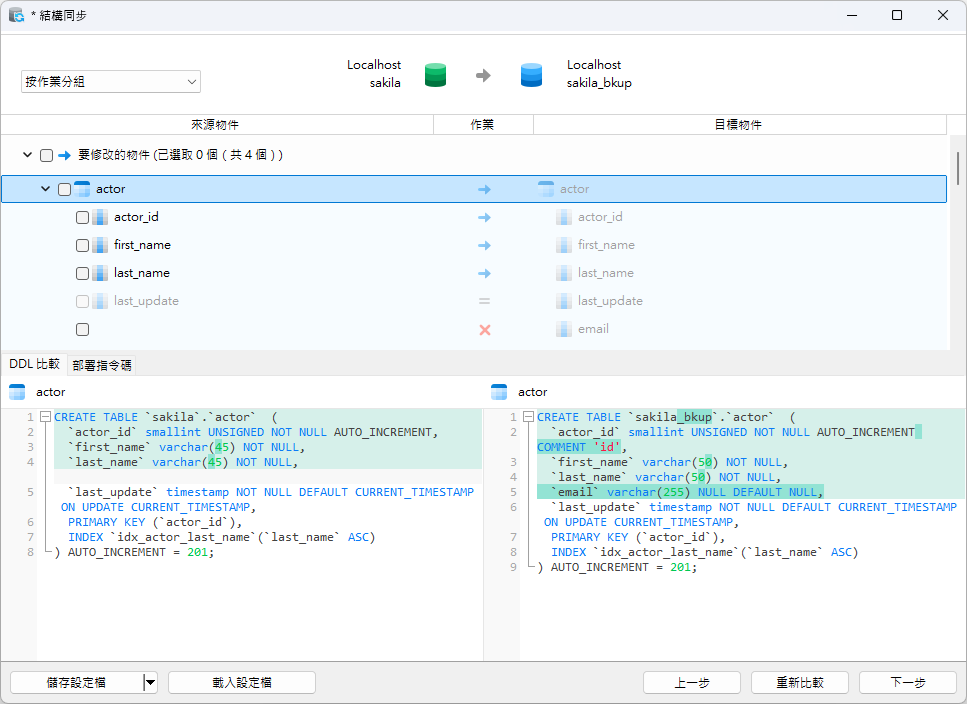This screenshot has height=704, width=967.
Task: Collapse the 要修改的物件 group
Action: [27, 155]
